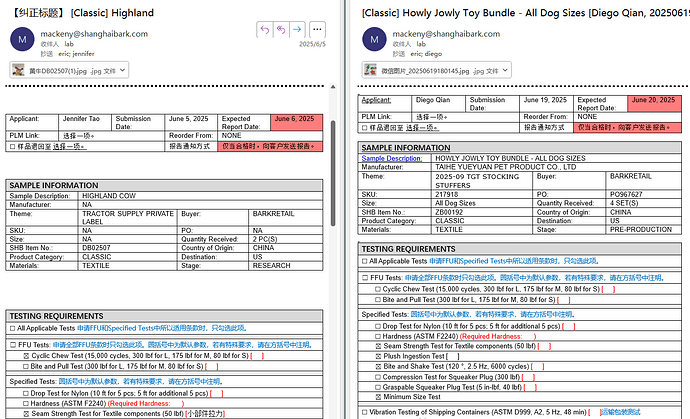Click the HIGHLAND COW sample description
This screenshot has width=690, height=419.
tap(109, 196)
